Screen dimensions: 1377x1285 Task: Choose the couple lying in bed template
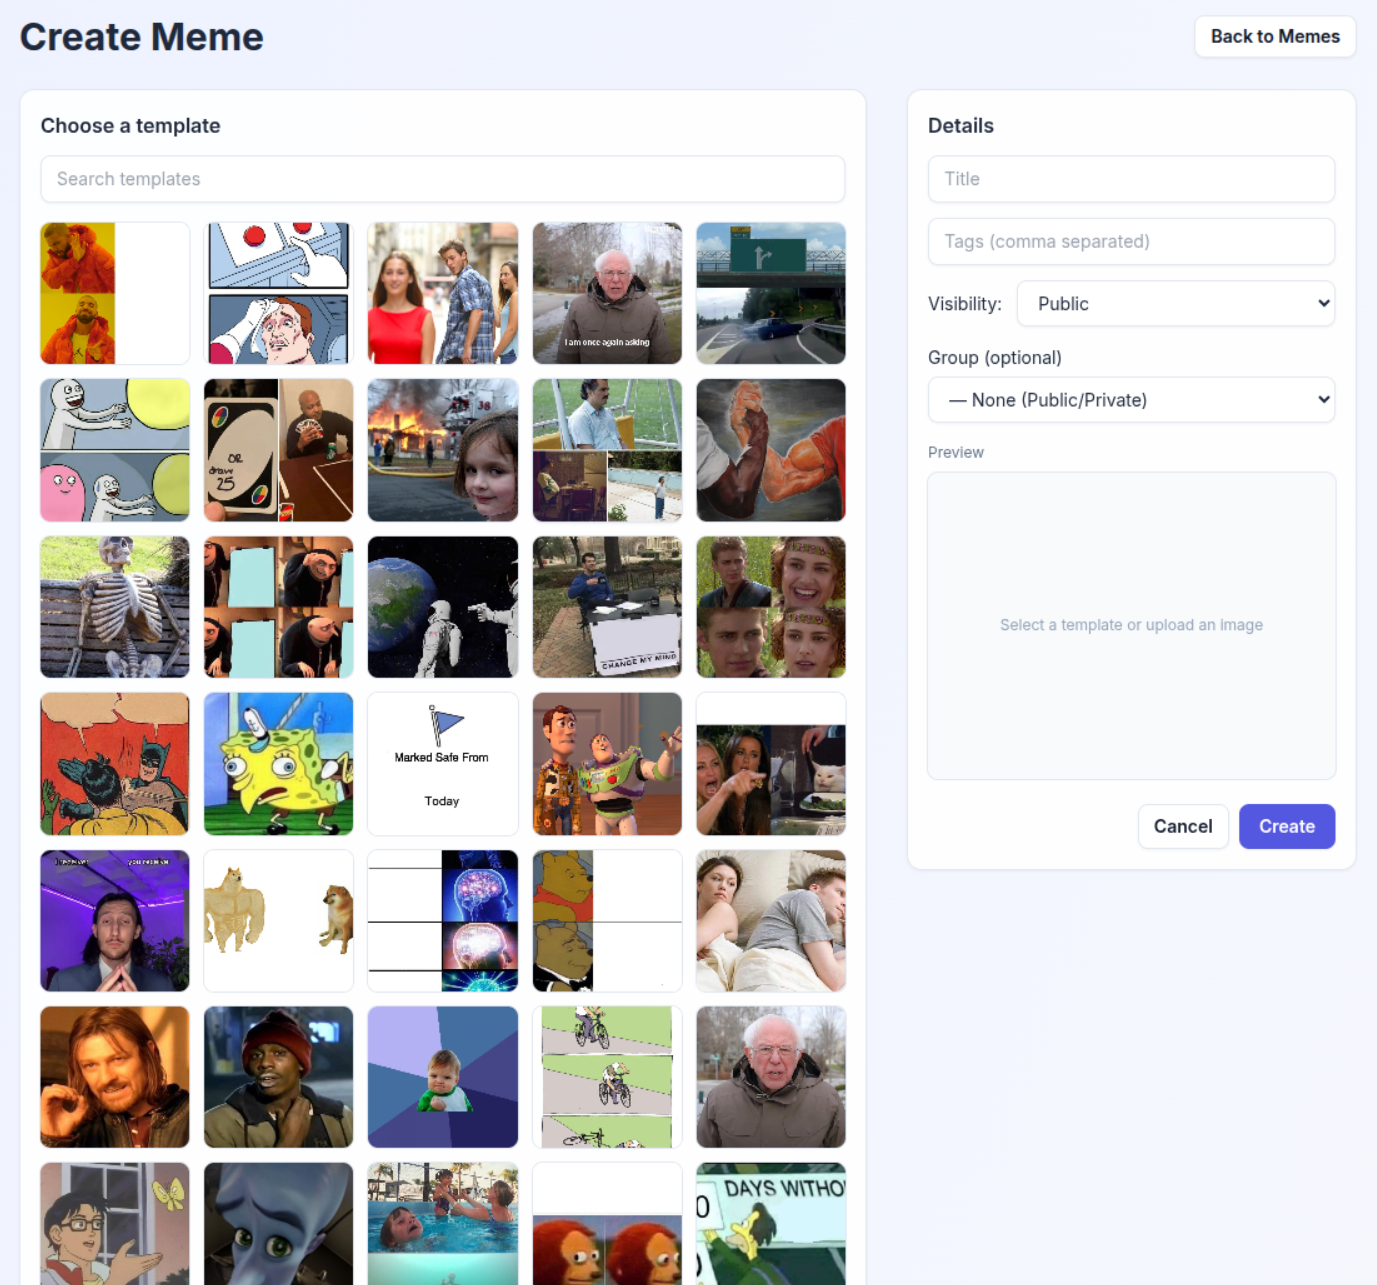pos(771,921)
